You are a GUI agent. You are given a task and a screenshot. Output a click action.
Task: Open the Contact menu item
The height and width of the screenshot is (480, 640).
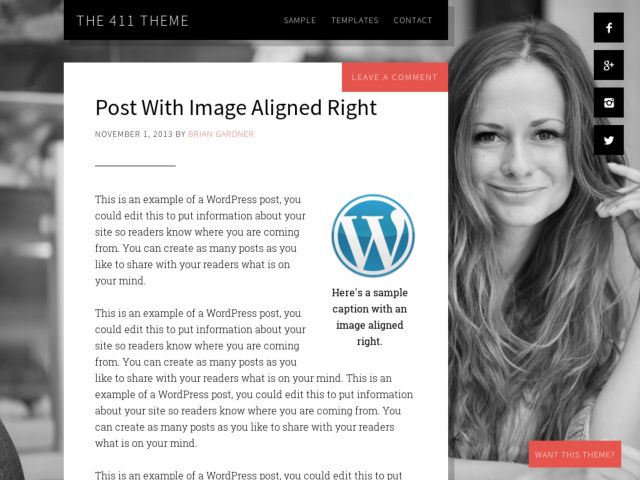(413, 20)
